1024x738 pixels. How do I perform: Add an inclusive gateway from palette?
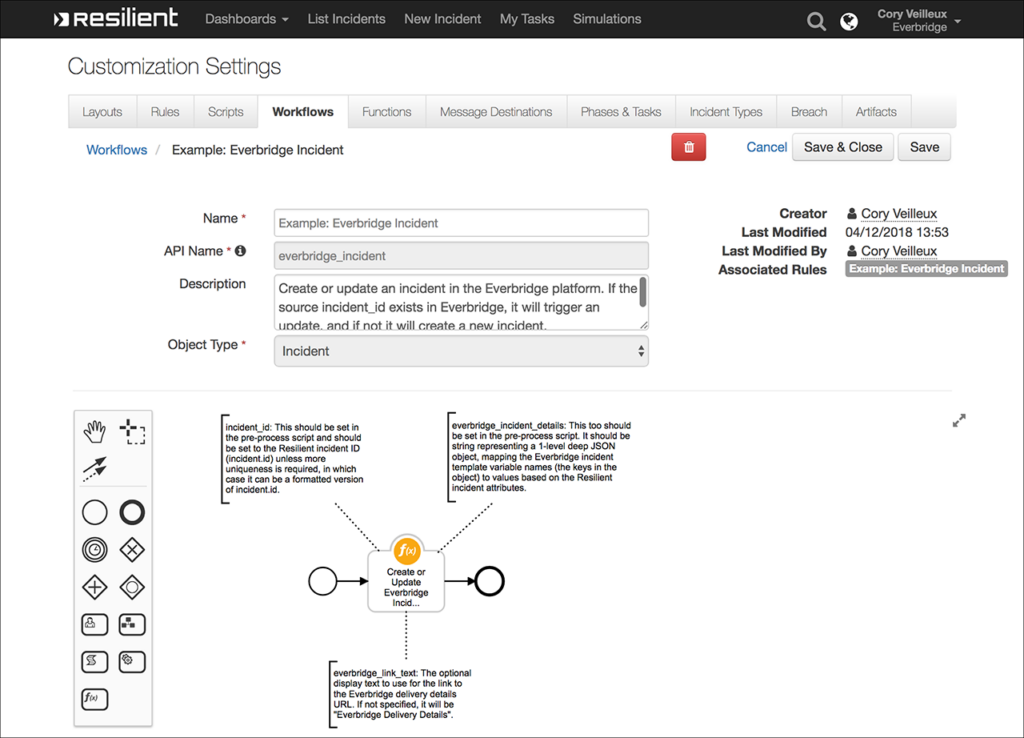point(132,587)
